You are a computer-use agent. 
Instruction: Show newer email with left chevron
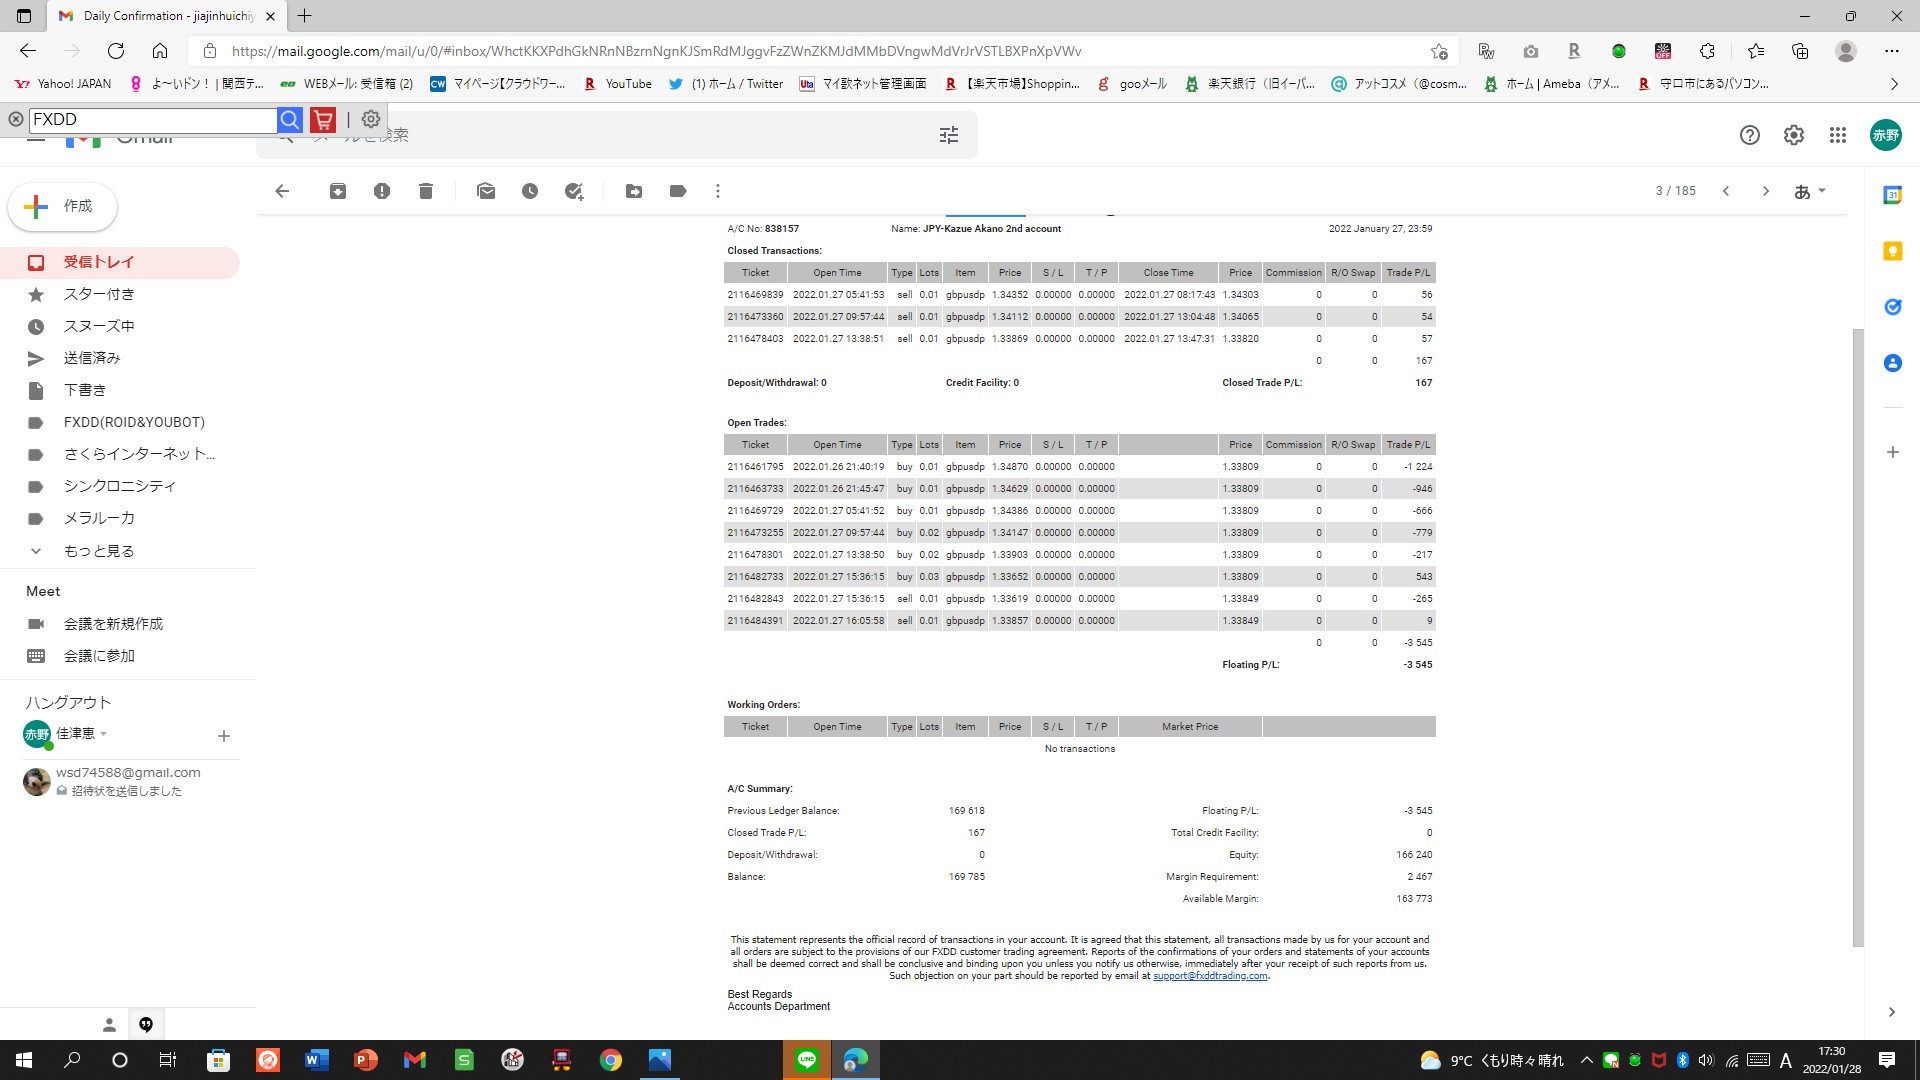tap(1726, 191)
